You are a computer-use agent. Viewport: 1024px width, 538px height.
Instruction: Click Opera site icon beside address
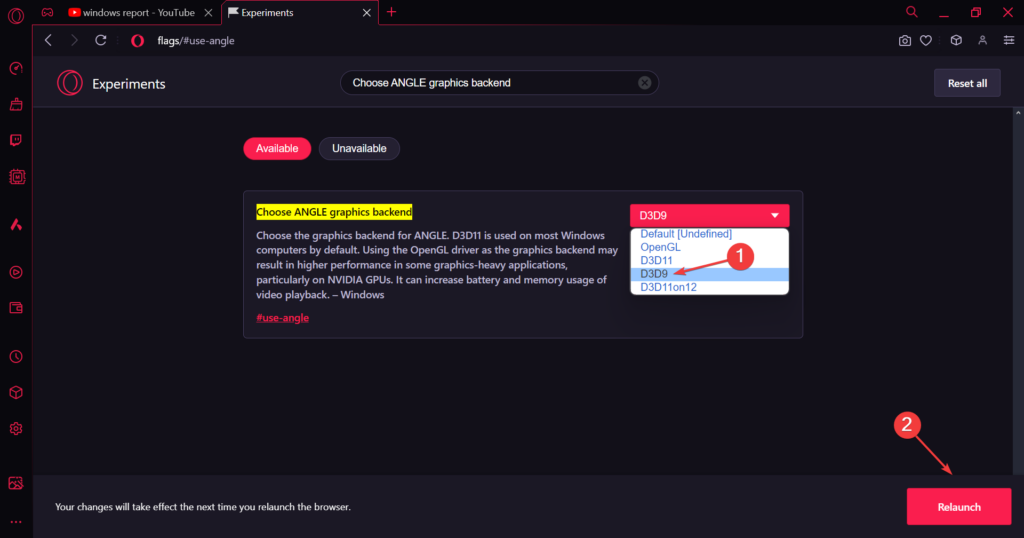tap(137, 40)
